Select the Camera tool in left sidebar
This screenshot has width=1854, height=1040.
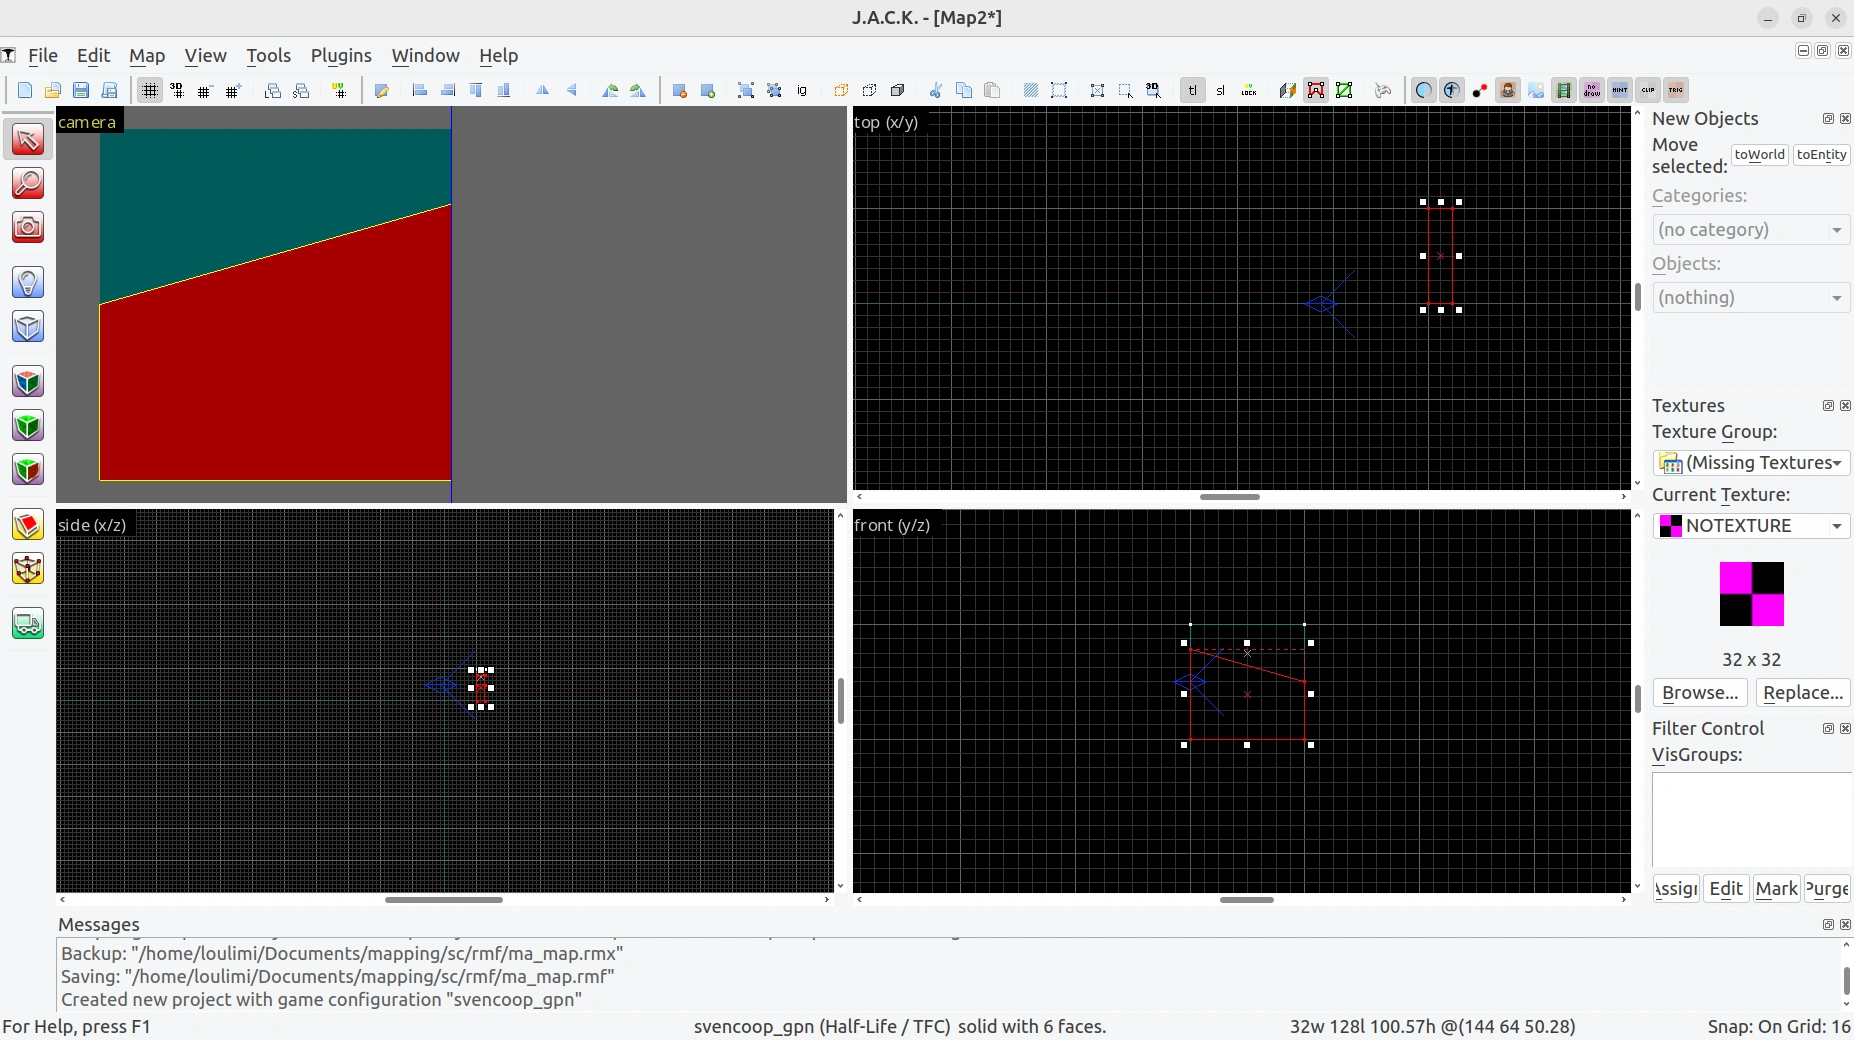pyautogui.click(x=28, y=227)
